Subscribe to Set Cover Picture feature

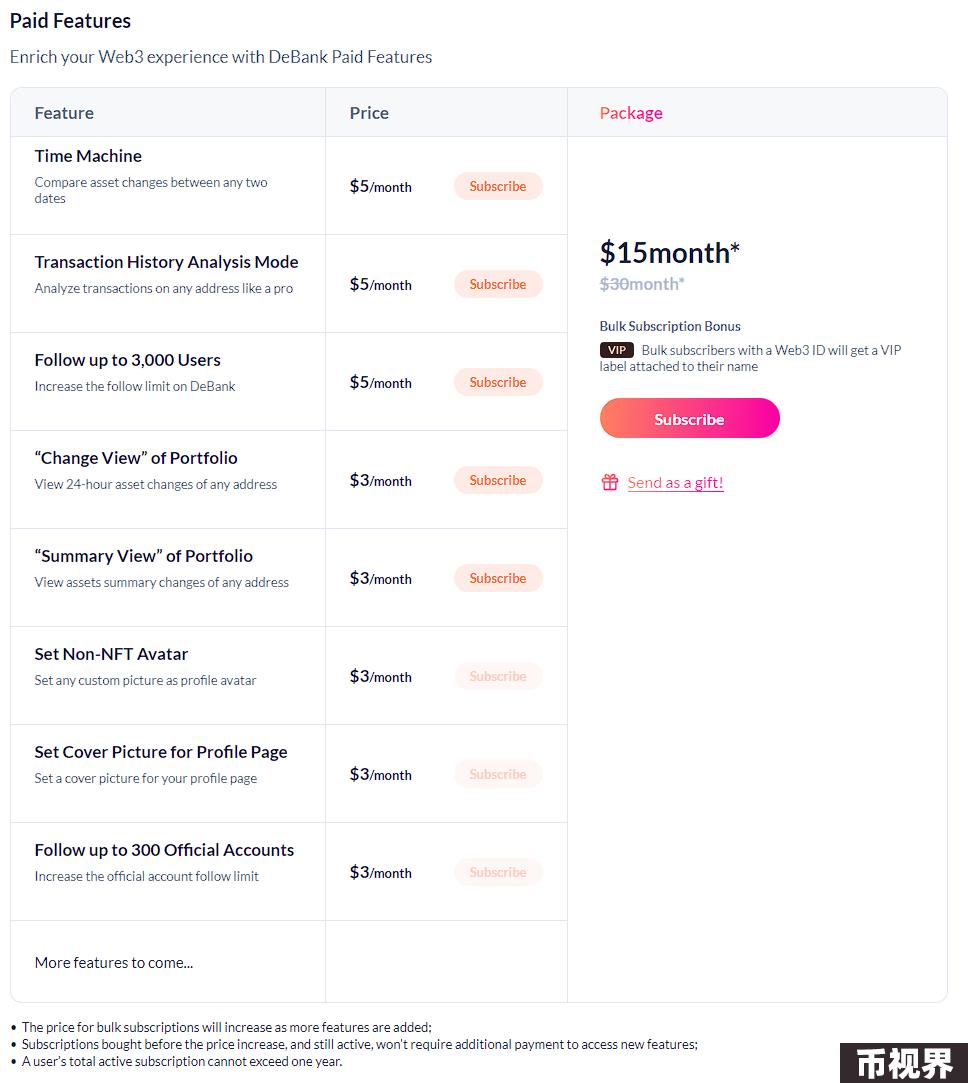498,775
